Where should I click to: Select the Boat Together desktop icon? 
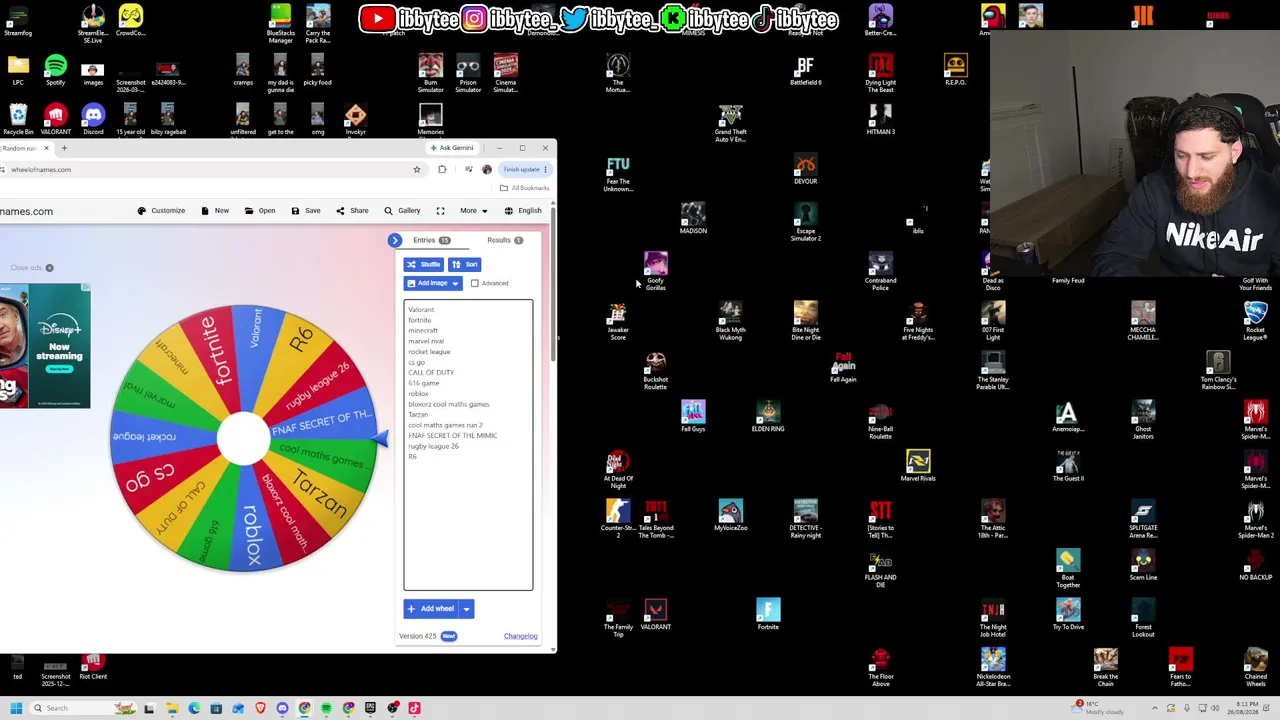[x=1068, y=567]
